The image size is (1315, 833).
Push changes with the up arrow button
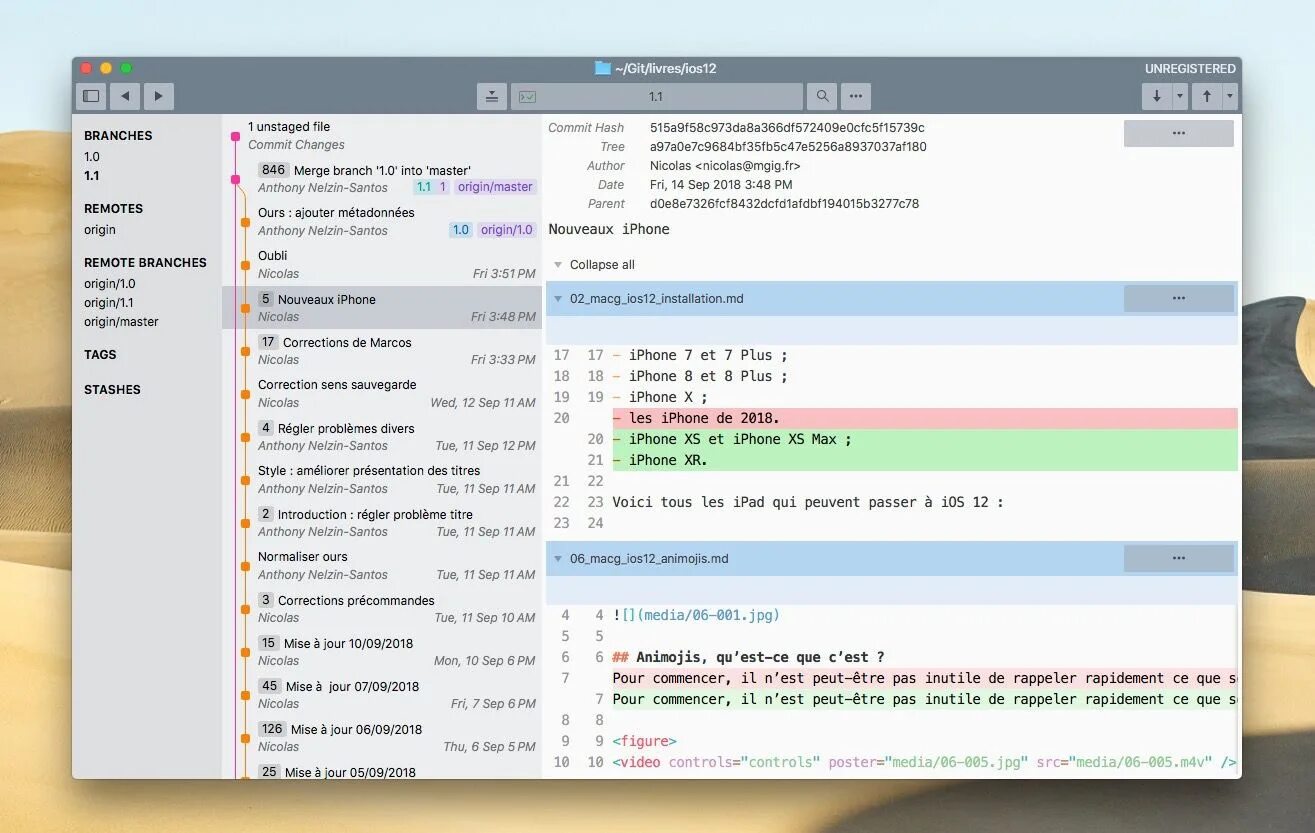[1207, 96]
